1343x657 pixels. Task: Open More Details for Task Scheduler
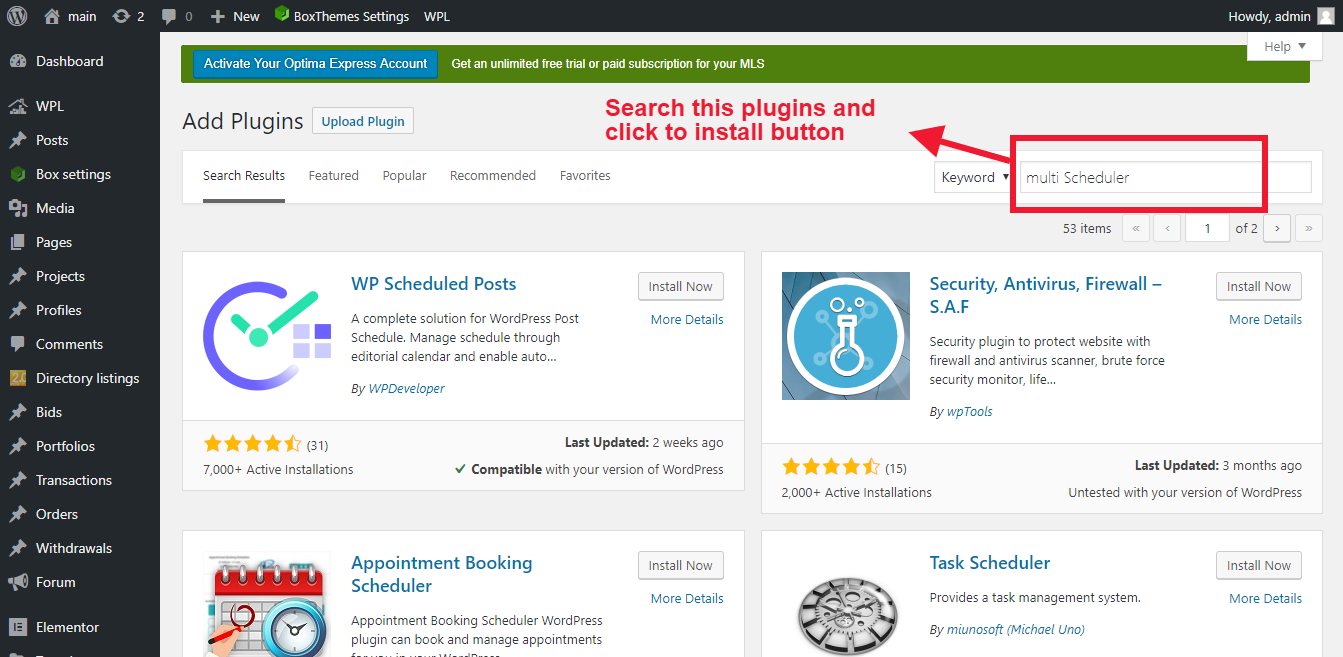[1266, 599]
